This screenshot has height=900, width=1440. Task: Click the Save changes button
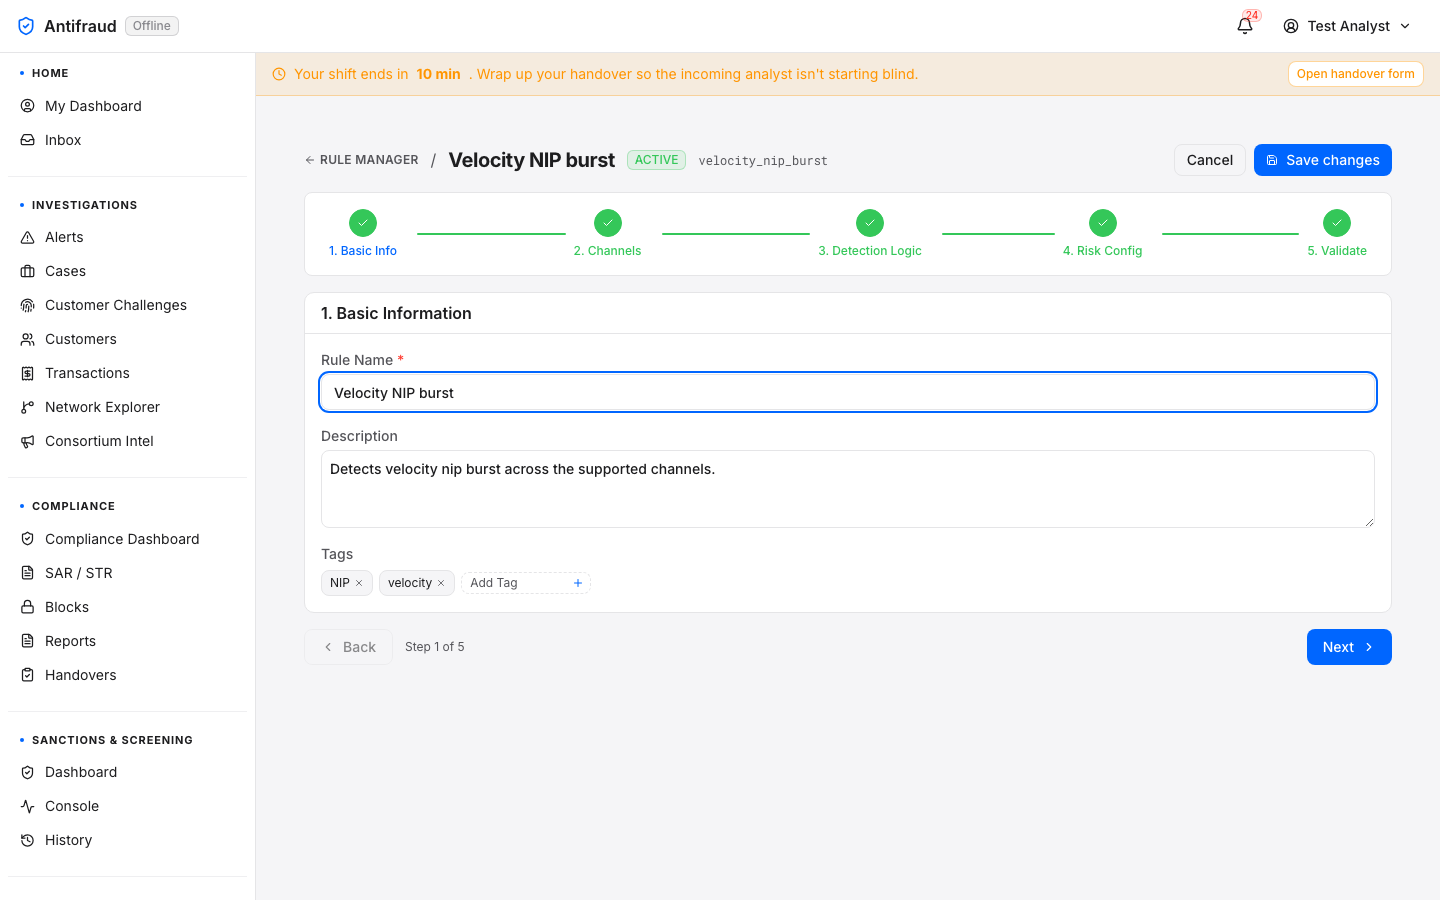click(x=1322, y=160)
